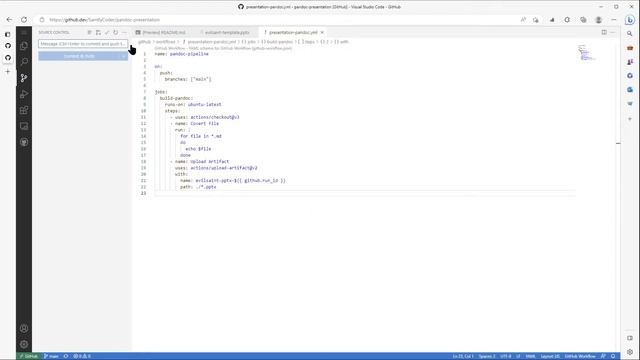Click Spaces: 2 indentation in status bar
The height and width of the screenshot is (360, 640).
point(487,356)
